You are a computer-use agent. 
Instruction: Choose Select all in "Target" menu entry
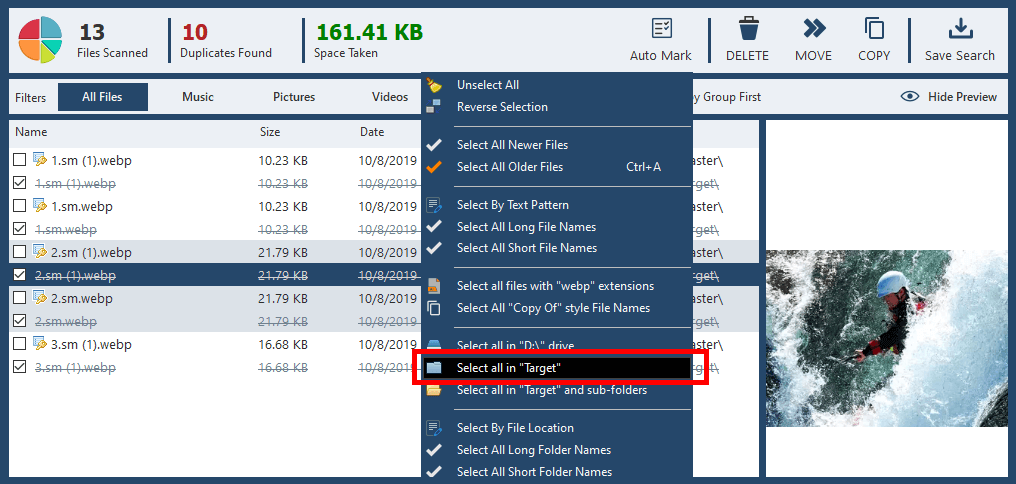point(508,368)
